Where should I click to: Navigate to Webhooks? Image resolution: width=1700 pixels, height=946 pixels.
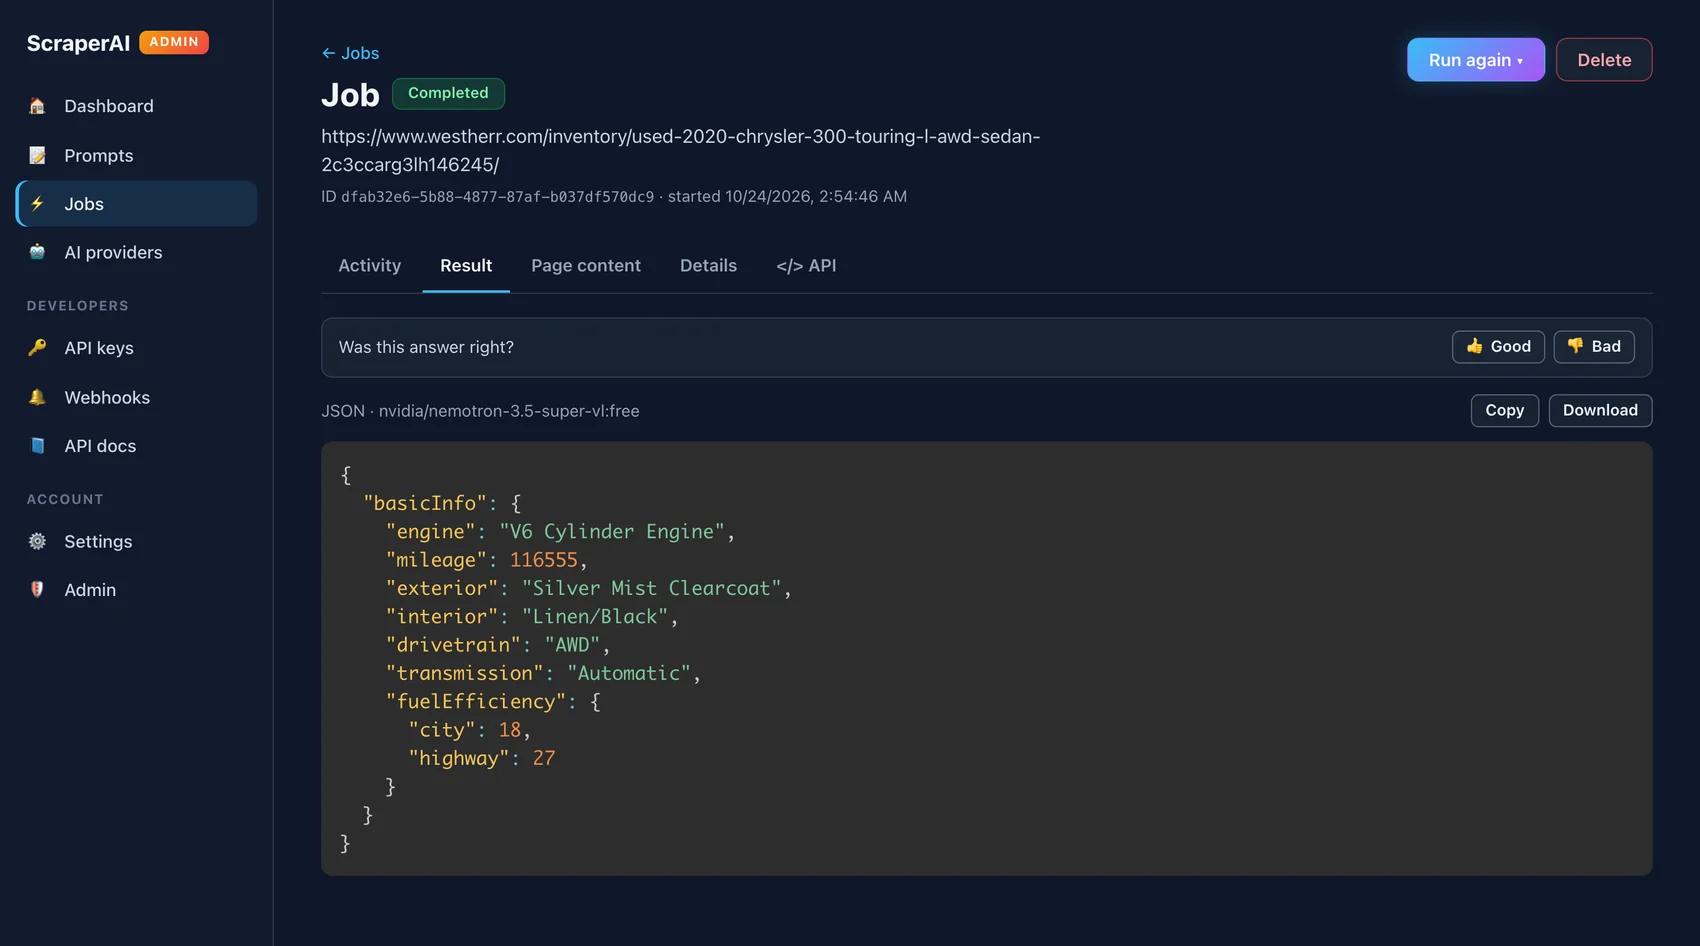click(136, 397)
